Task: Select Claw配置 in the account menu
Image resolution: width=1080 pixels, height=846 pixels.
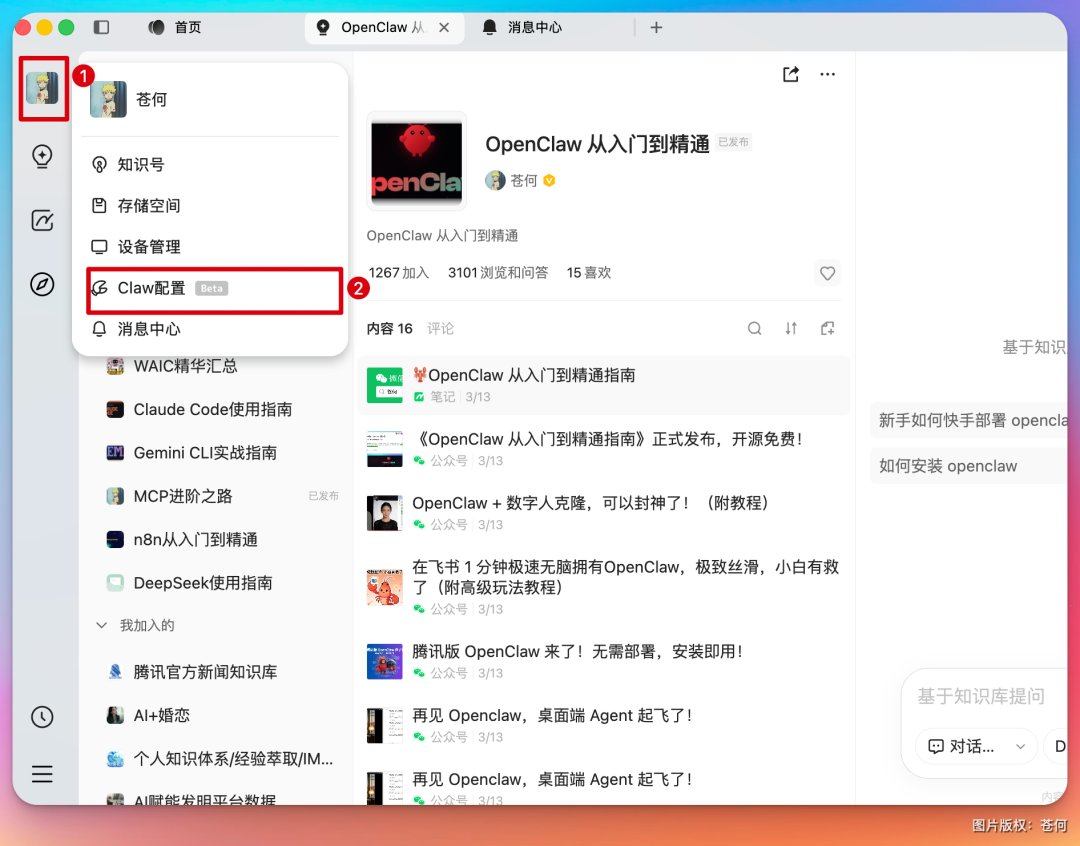Action: click(x=148, y=290)
